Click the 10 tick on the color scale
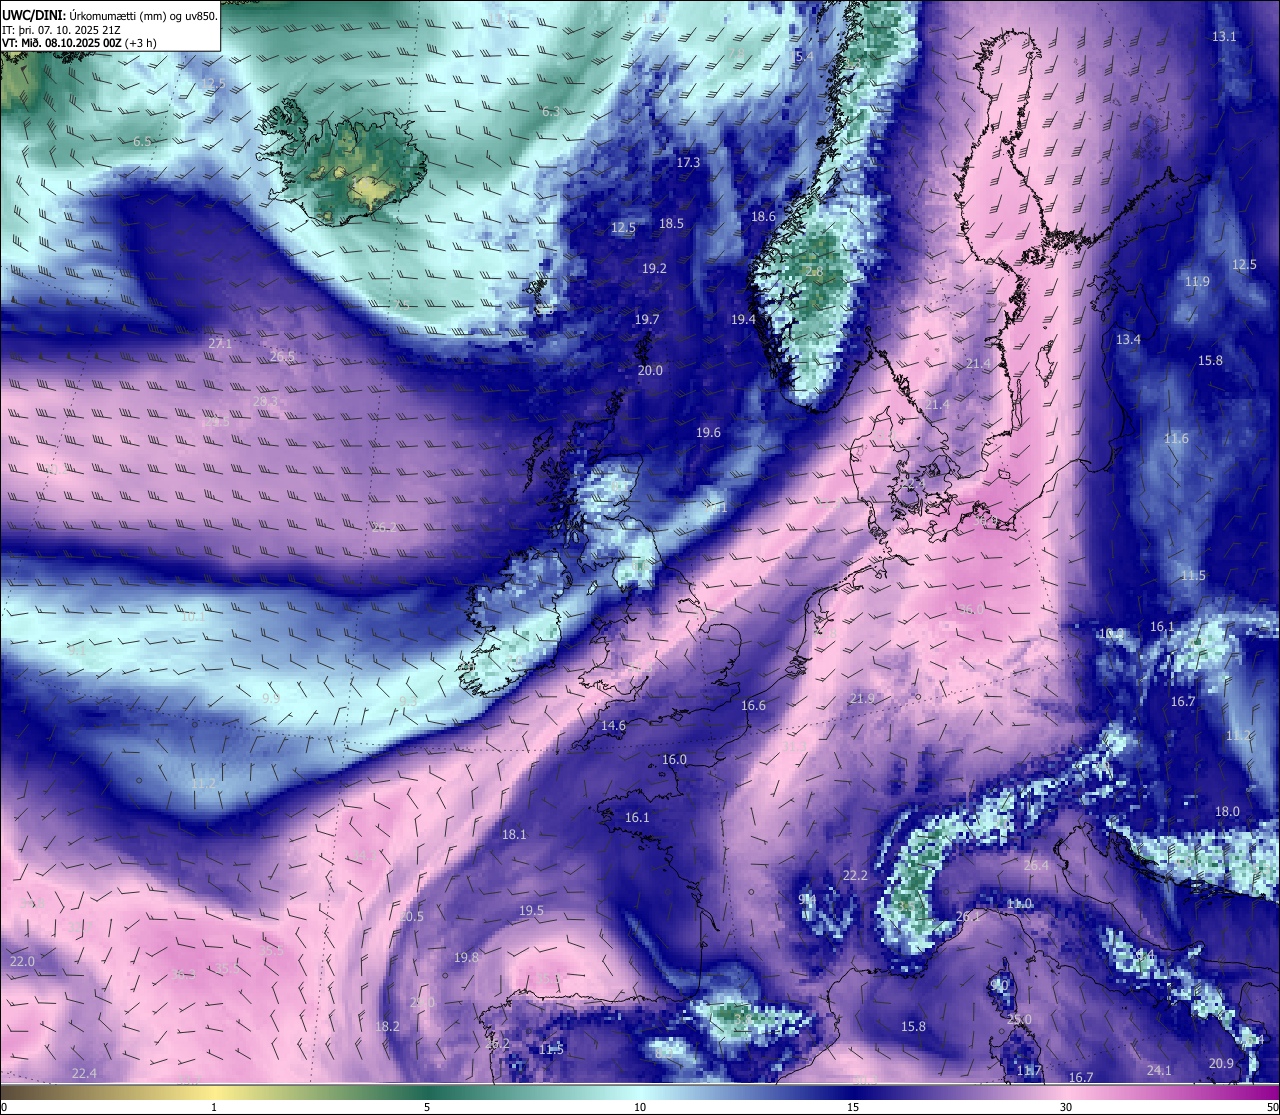Screen dimensions: 1280x1115 (x=640, y=1107)
